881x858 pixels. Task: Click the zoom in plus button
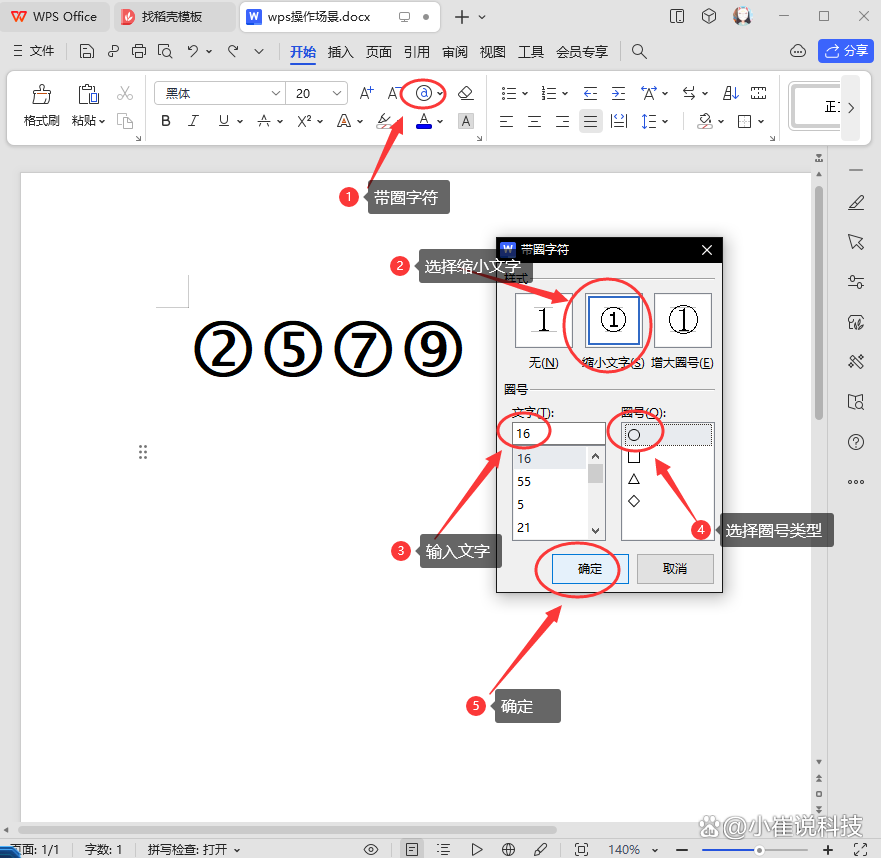[827, 850]
